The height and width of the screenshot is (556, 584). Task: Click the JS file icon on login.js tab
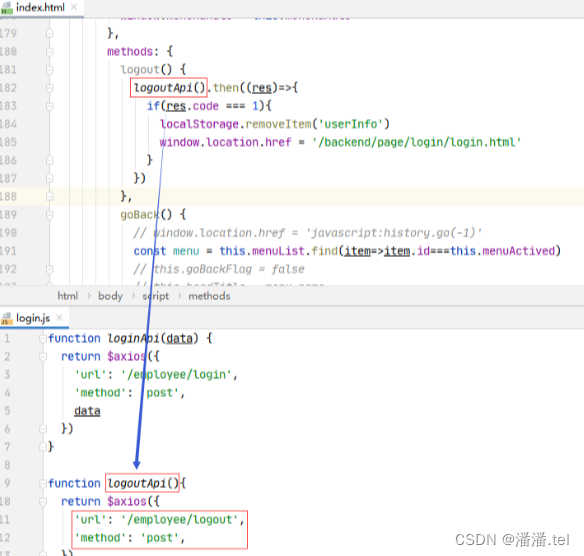[x=6, y=319]
